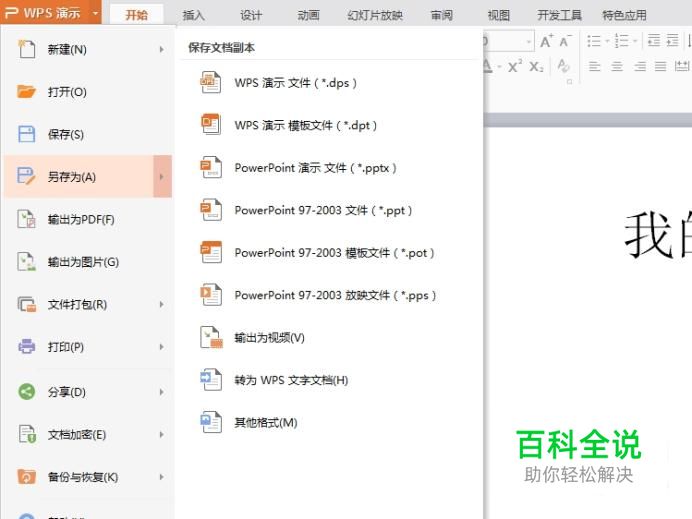692x519 pixels.
Task: Click the increase indent icon
Action: [673, 41]
